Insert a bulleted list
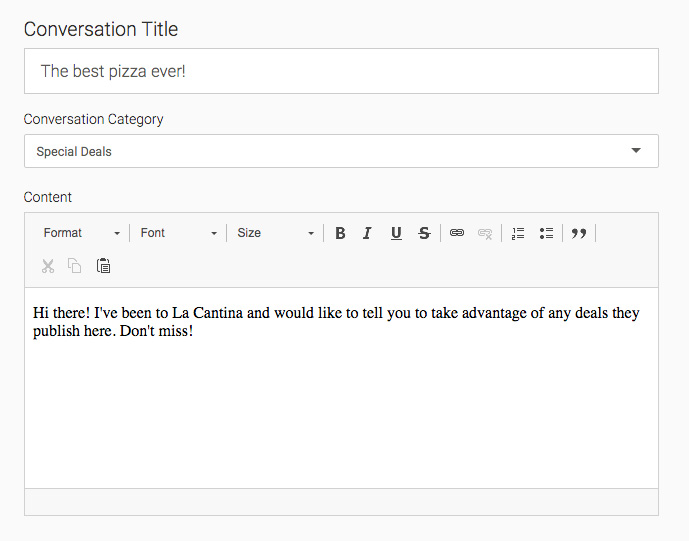 click(x=546, y=233)
